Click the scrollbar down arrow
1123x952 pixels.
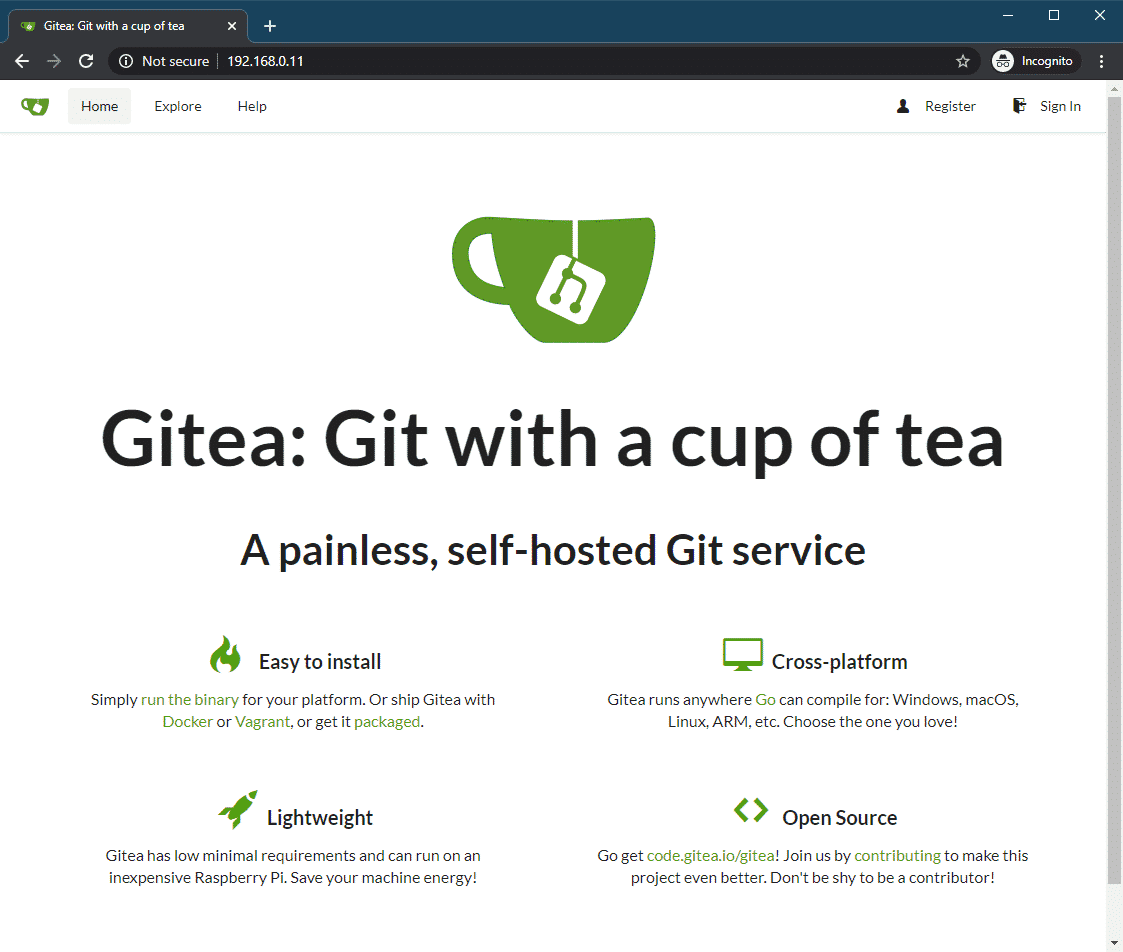point(1114,944)
